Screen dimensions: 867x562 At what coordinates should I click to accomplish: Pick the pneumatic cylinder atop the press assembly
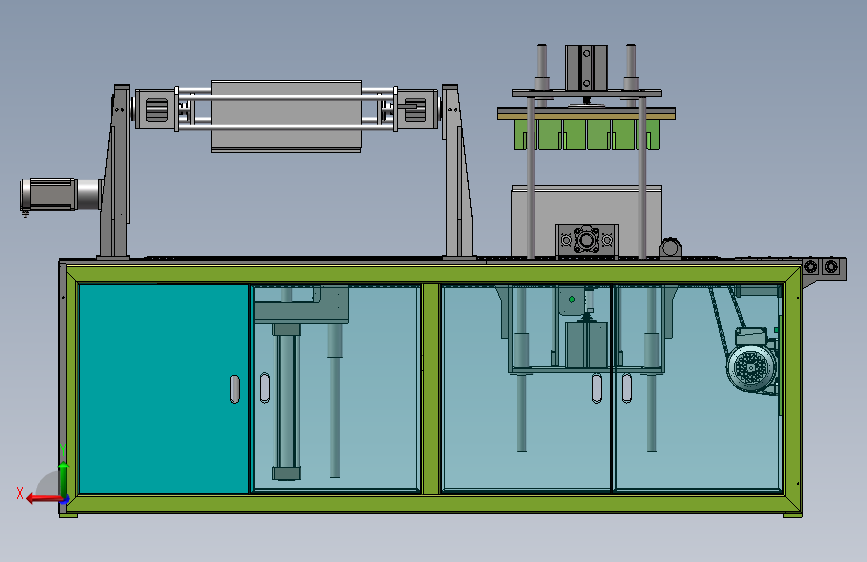click(x=586, y=68)
